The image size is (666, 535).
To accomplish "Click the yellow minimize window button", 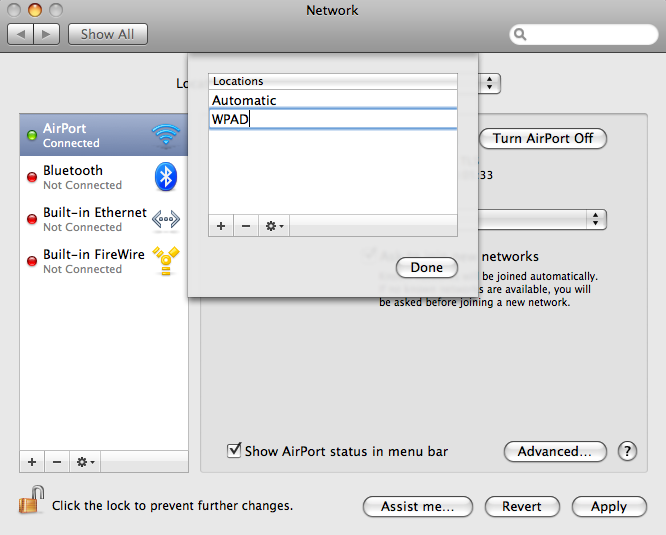I will (x=35, y=10).
